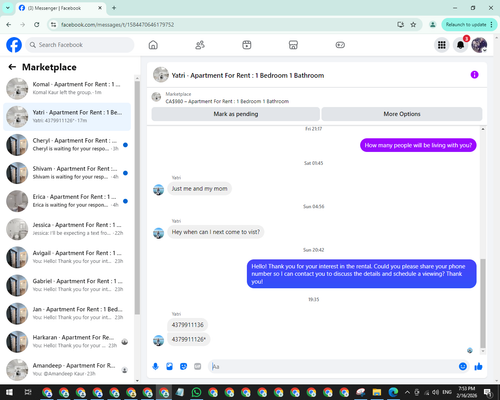Open conversation information purple icon
The width and height of the screenshot is (500, 400).
(x=474, y=75)
